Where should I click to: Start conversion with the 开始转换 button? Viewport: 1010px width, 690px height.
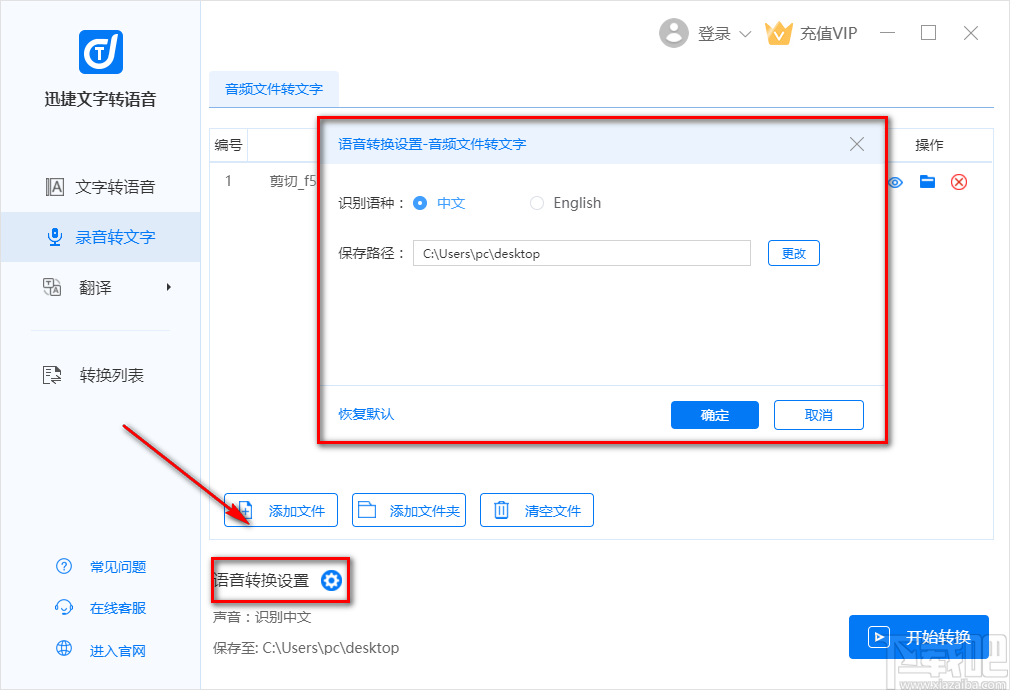(x=918, y=636)
